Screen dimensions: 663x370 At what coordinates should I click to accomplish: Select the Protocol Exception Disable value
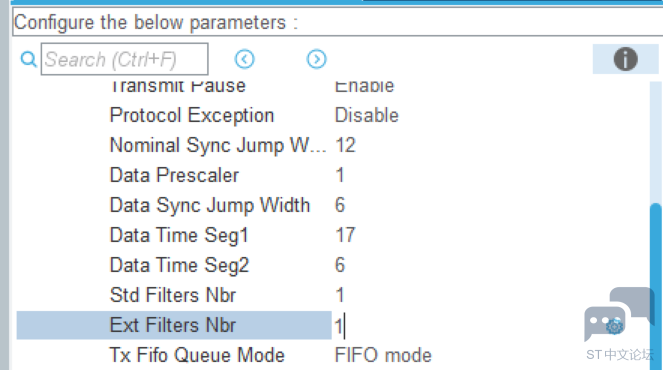click(x=367, y=115)
